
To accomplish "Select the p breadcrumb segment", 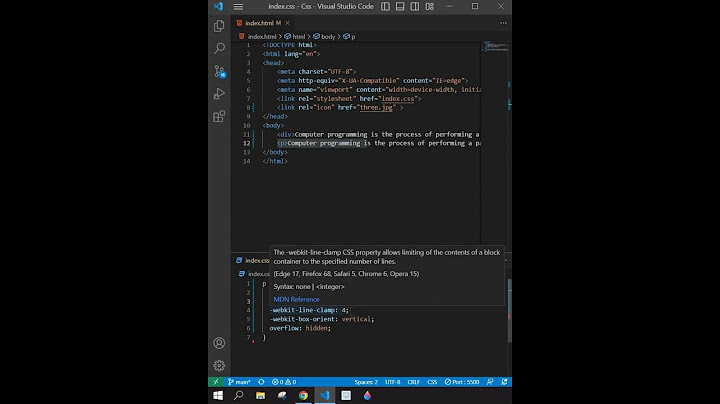I will coord(349,37).
